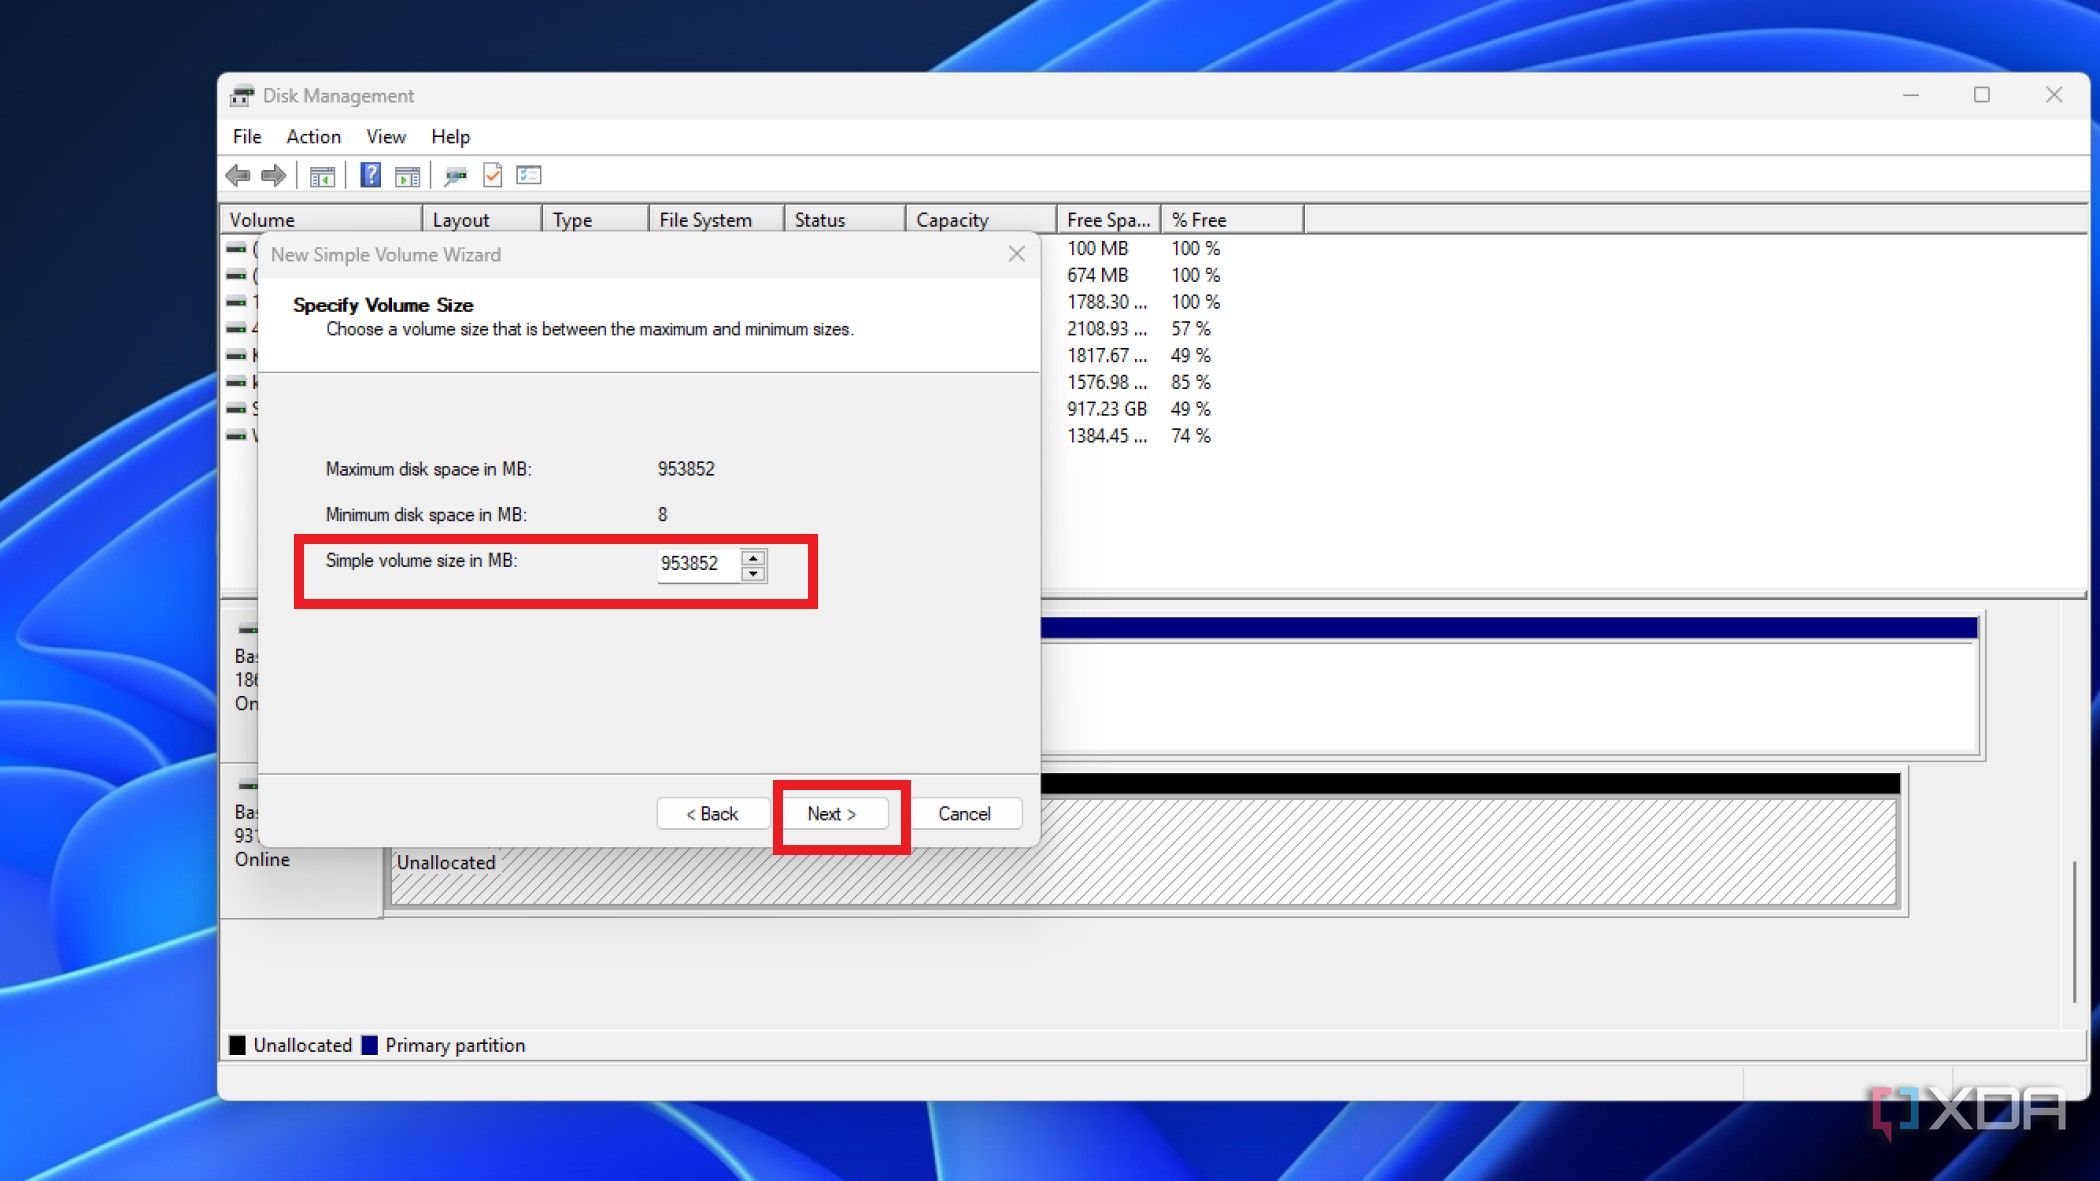The image size is (2100, 1181).
Task: Click the Back button in wizard
Action: (712, 814)
